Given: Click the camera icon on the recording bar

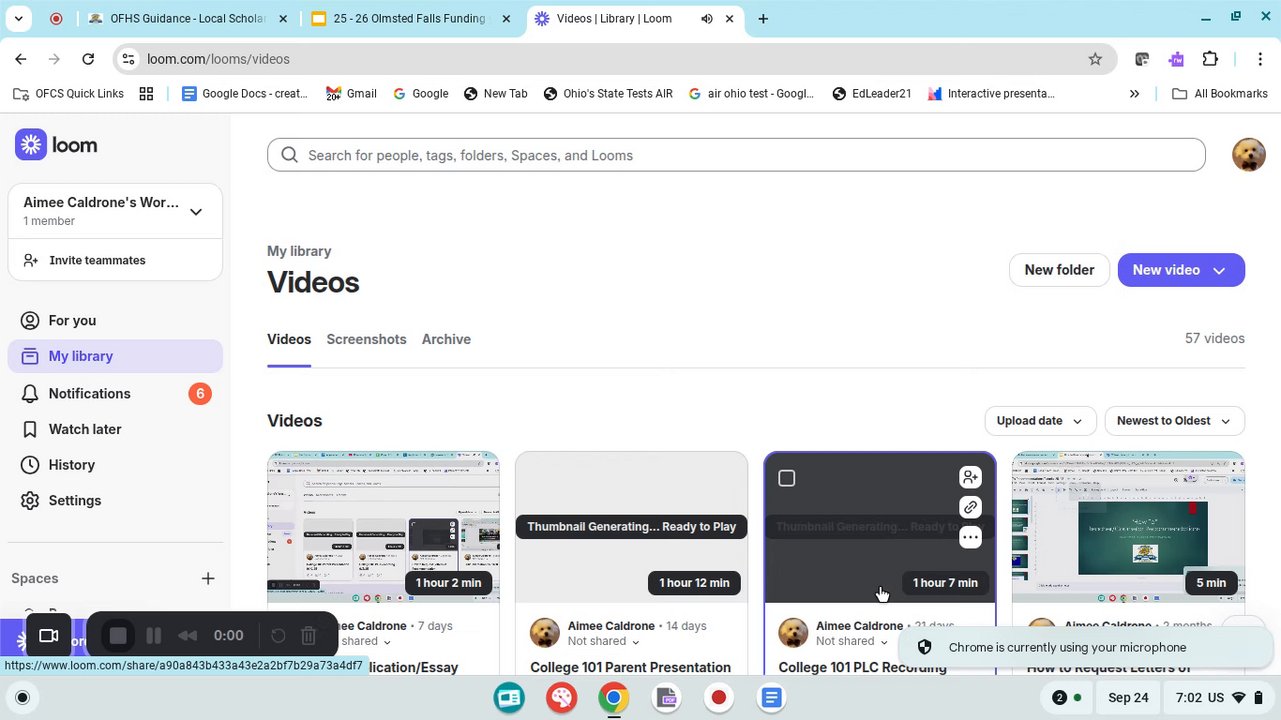Looking at the screenshot, I should point(48,636).
